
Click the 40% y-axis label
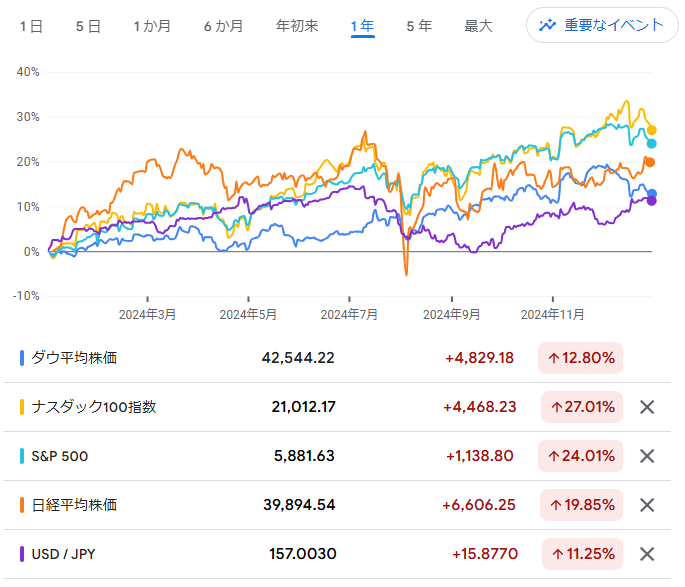(28, 72)
